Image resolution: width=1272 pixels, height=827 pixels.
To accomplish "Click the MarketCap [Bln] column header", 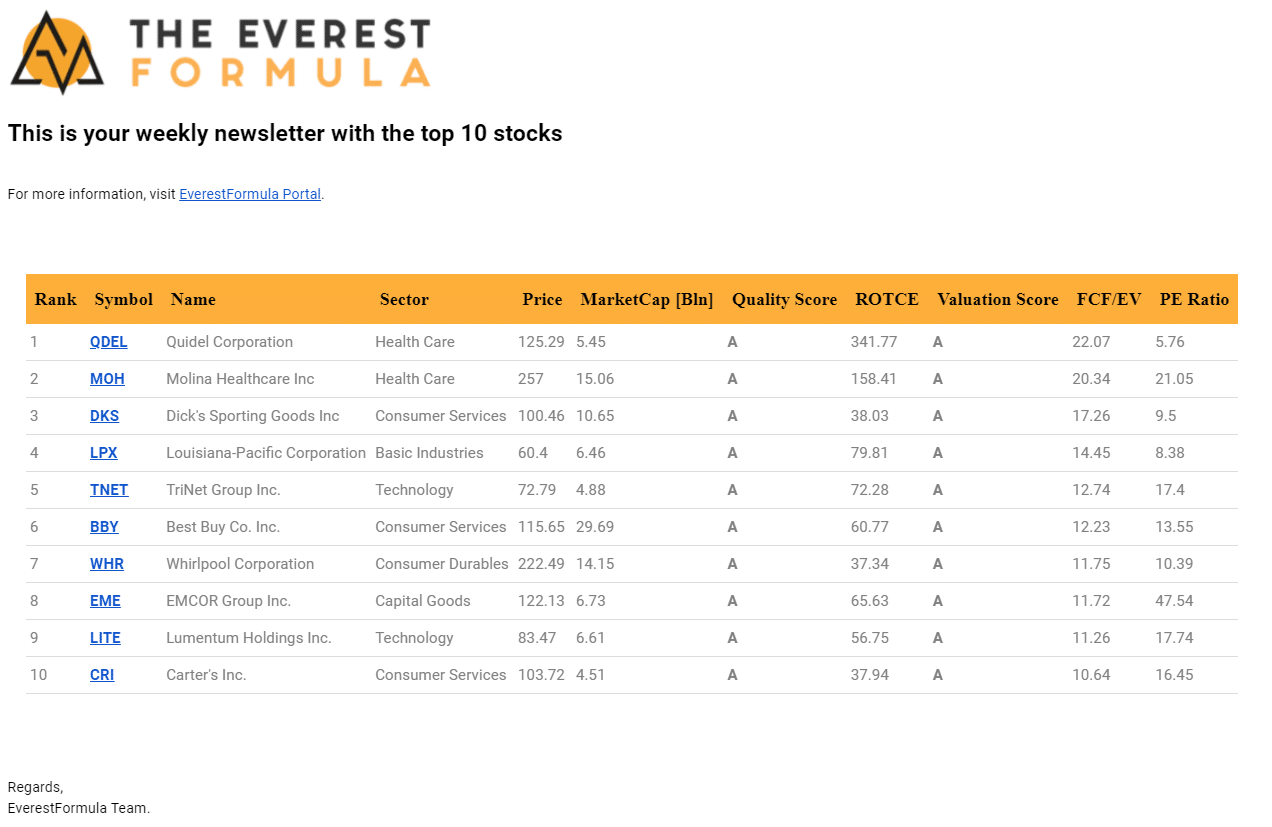I will 647,300.
